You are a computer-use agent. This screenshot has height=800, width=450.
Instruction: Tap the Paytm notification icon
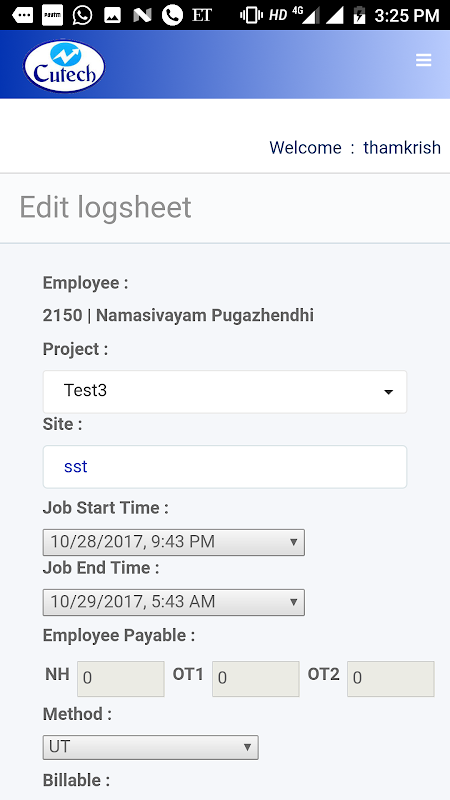click(x=52, y=15)
